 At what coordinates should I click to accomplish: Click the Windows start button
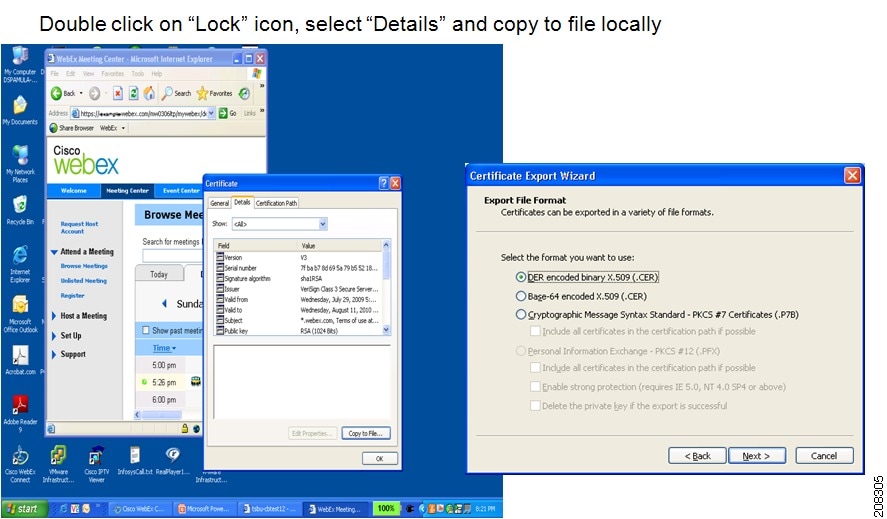click(x=23, y=508)
